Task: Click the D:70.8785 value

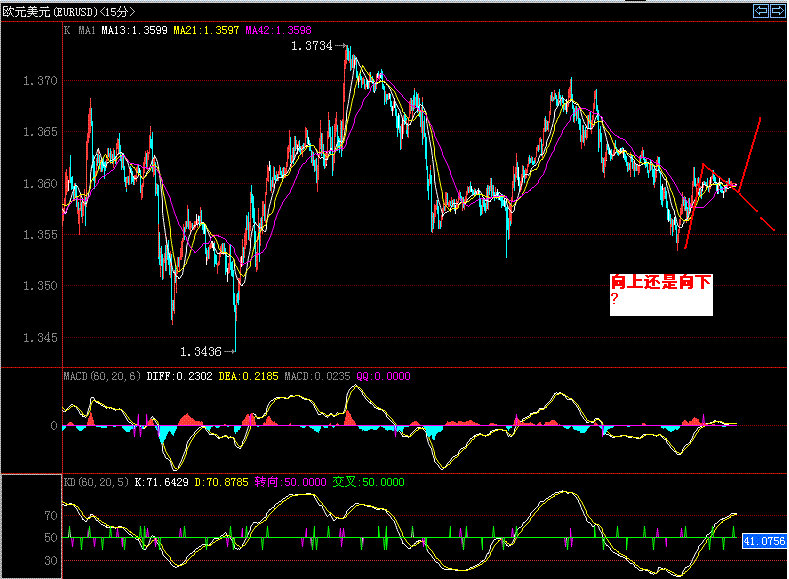Action: tap(221, 482)
